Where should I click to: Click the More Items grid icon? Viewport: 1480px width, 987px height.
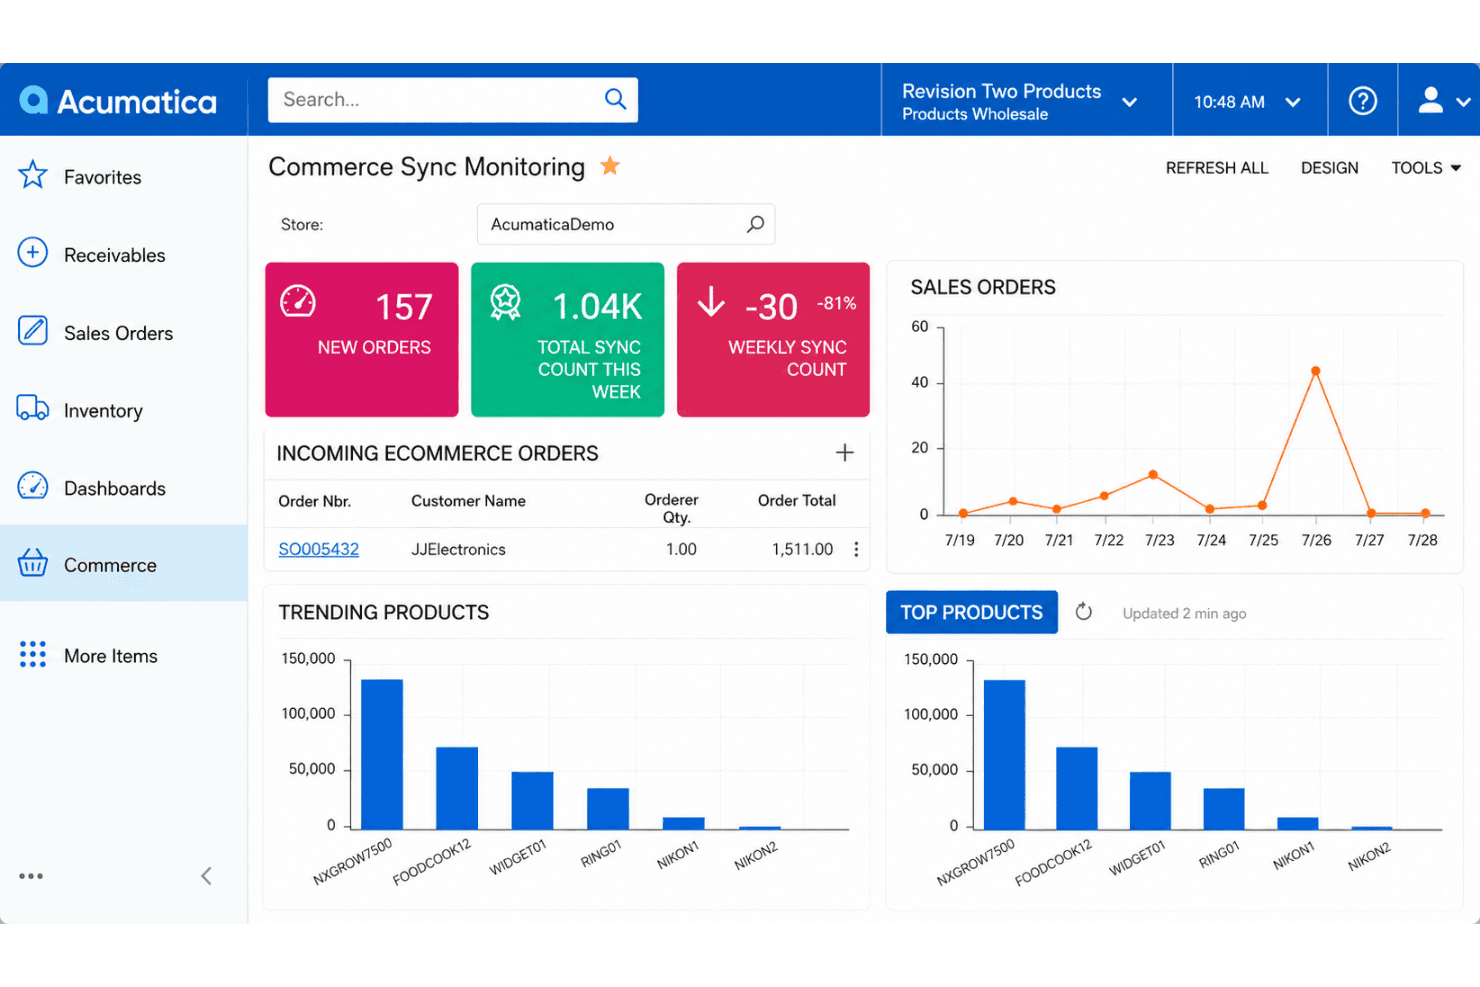click(x=33, y=655)
